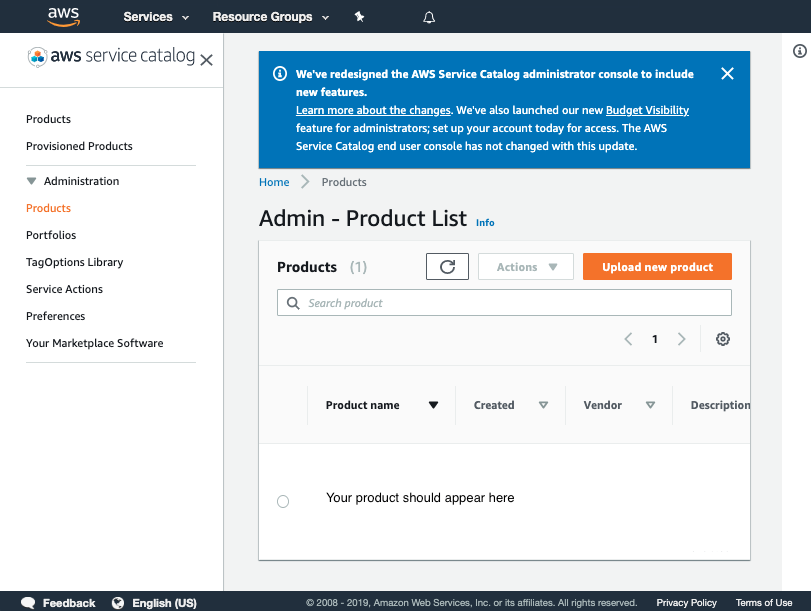Select page number 1 in pagination
Screen dimensions: 811x611
click(x=655, y=339)
